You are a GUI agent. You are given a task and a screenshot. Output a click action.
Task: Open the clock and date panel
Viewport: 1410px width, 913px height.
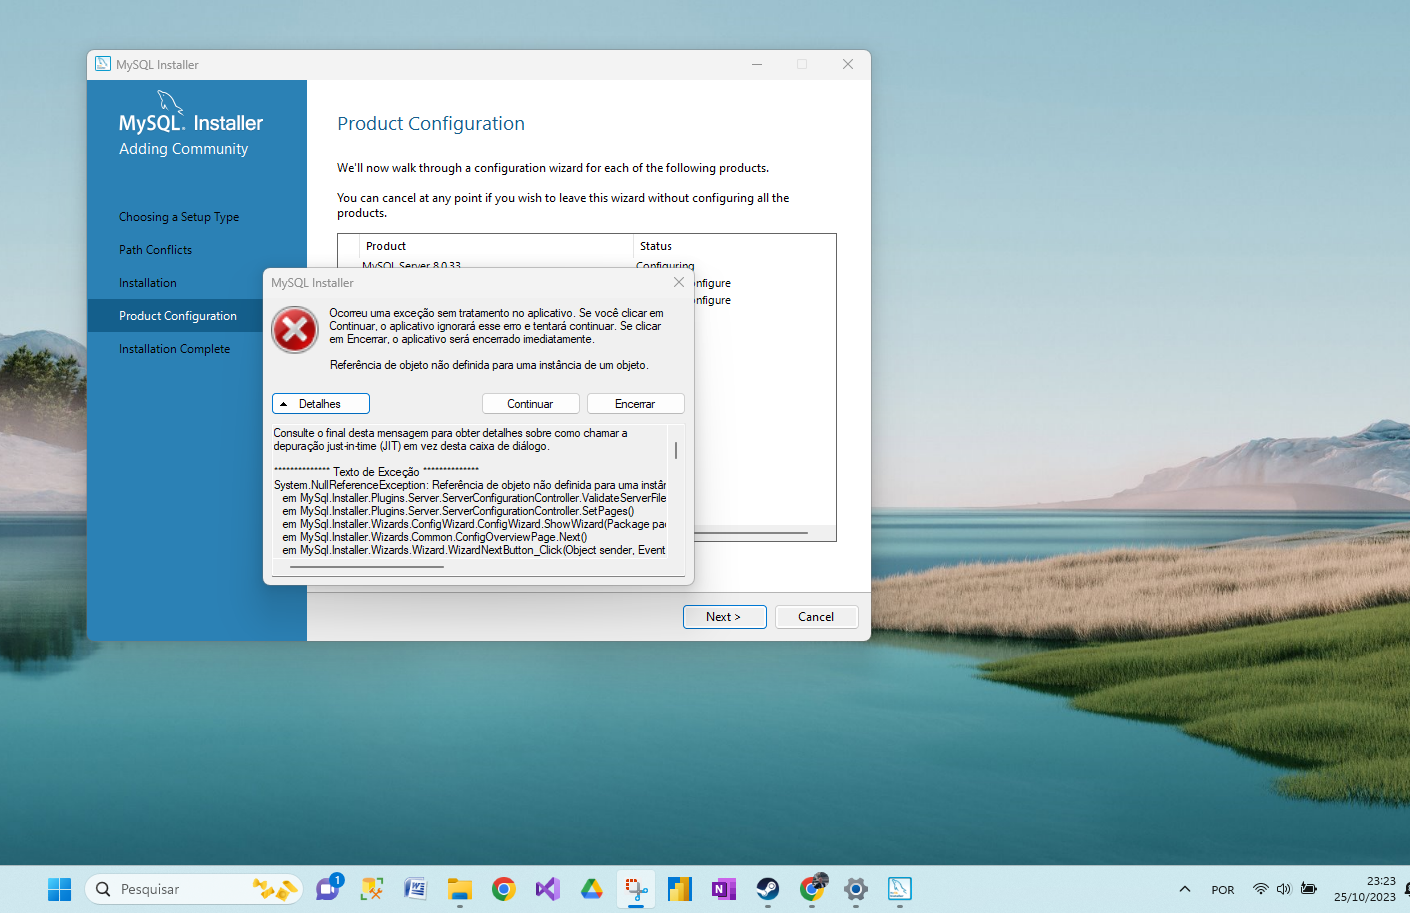1365,889
